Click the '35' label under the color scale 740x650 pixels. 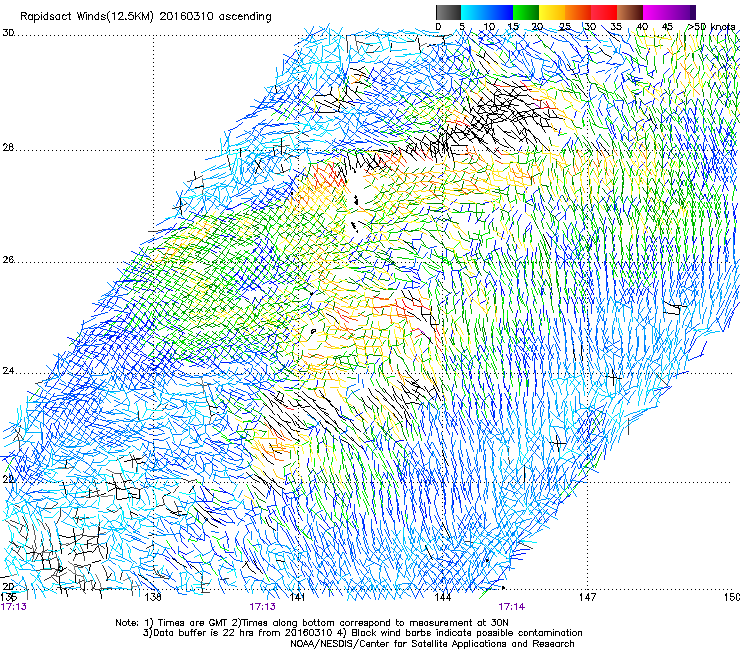616,27
